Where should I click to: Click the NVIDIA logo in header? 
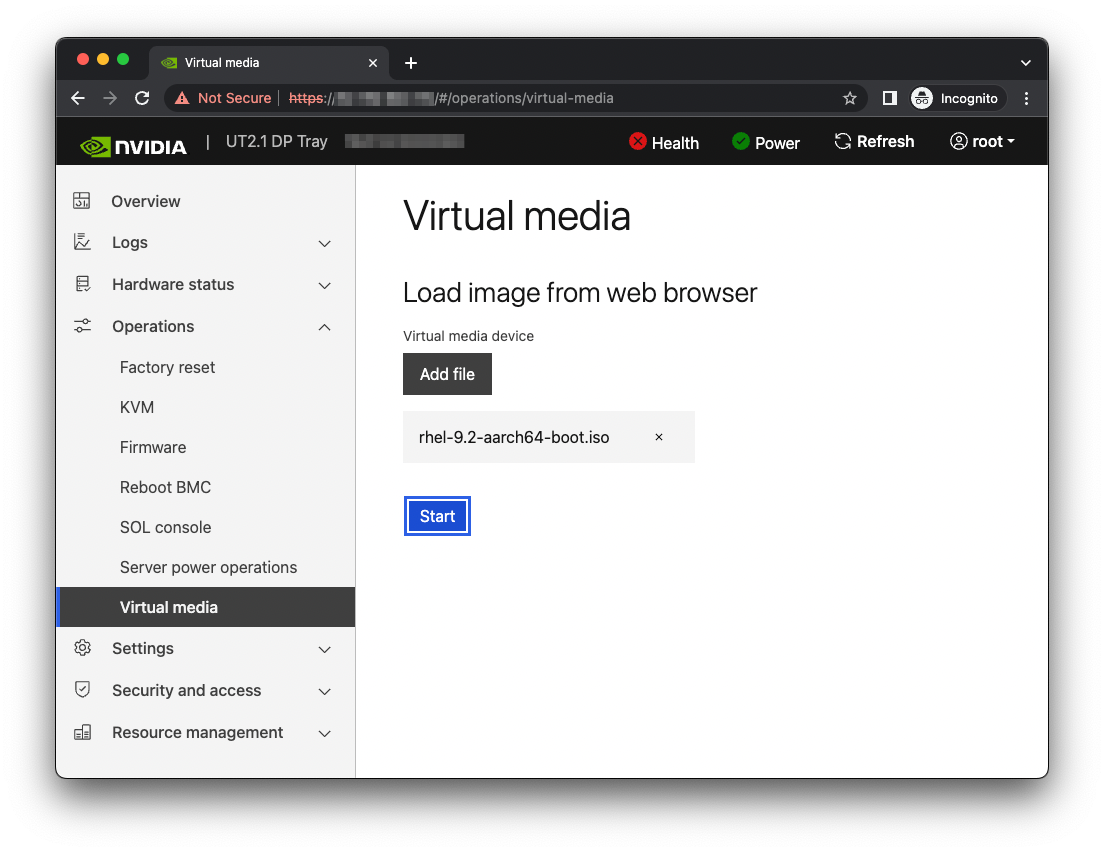pos(133,146)
